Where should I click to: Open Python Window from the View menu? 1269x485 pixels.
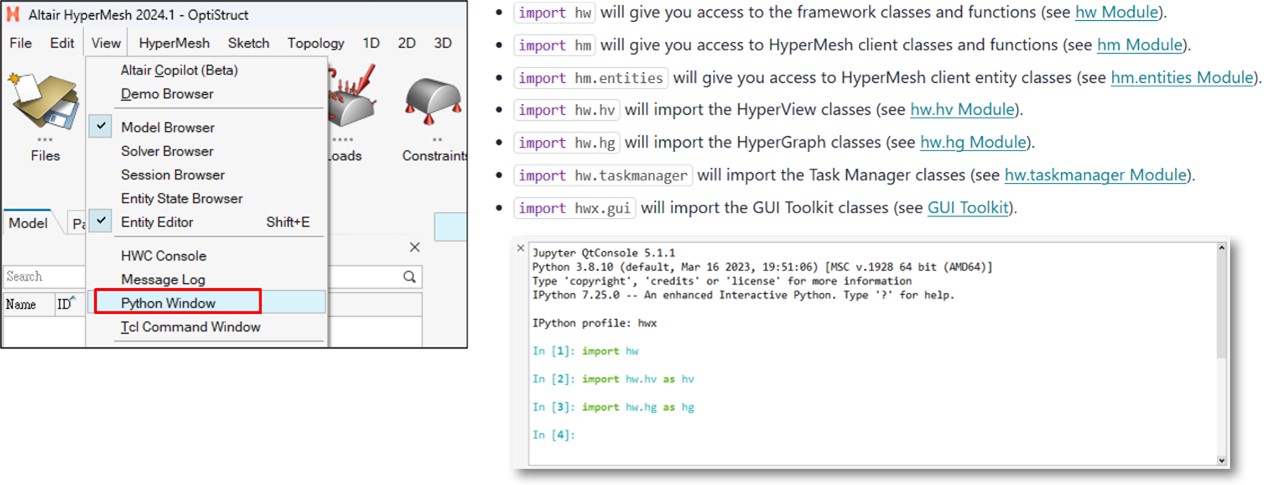[168, 302]
